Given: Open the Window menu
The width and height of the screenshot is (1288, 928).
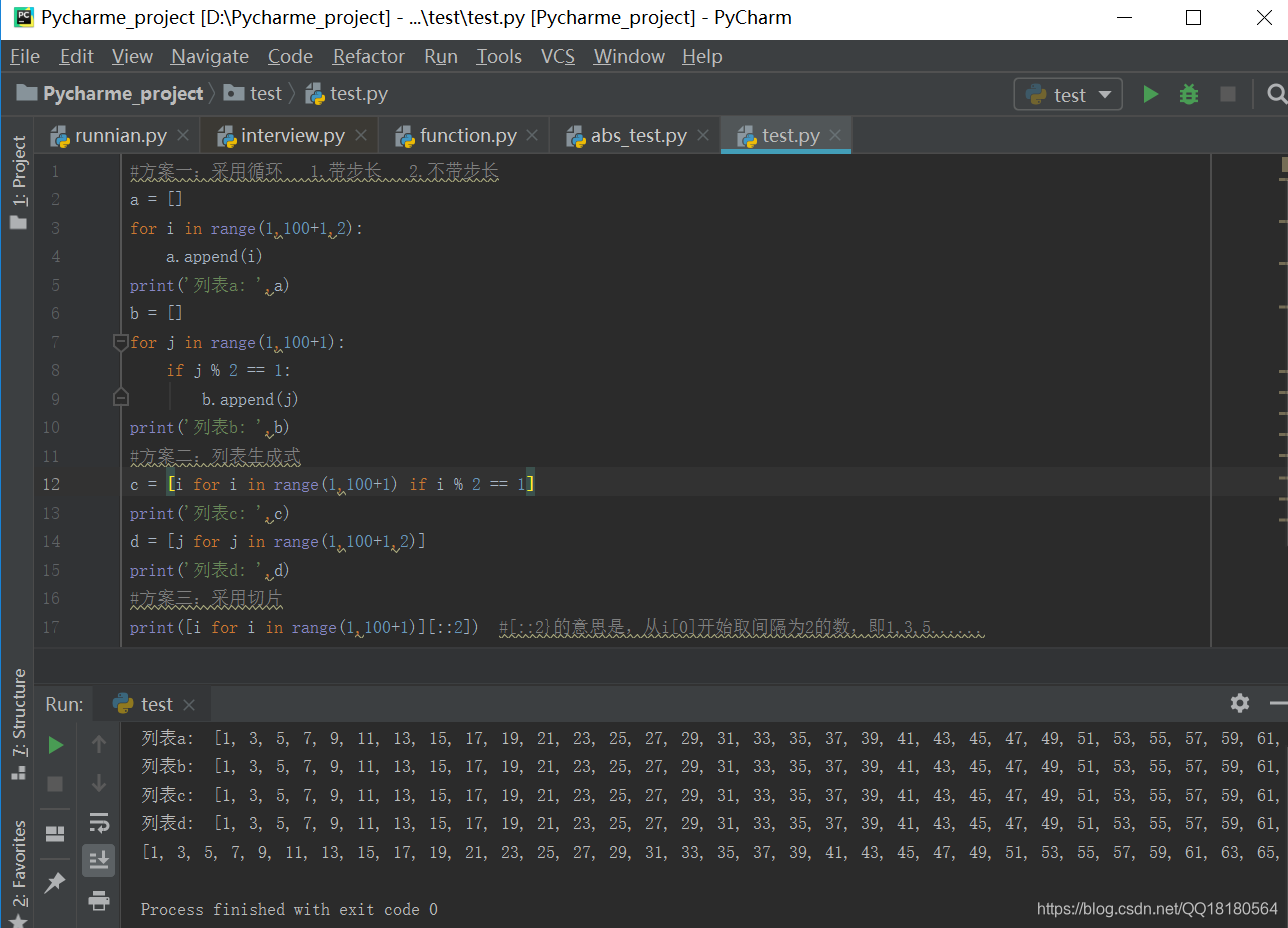Looking at the screenshot, I should pos(629,56).
